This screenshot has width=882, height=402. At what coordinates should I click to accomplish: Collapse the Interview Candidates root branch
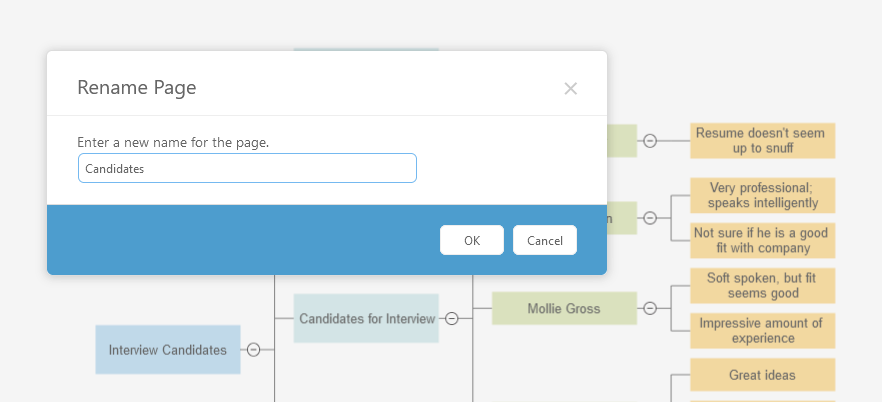tap(253, 349)
